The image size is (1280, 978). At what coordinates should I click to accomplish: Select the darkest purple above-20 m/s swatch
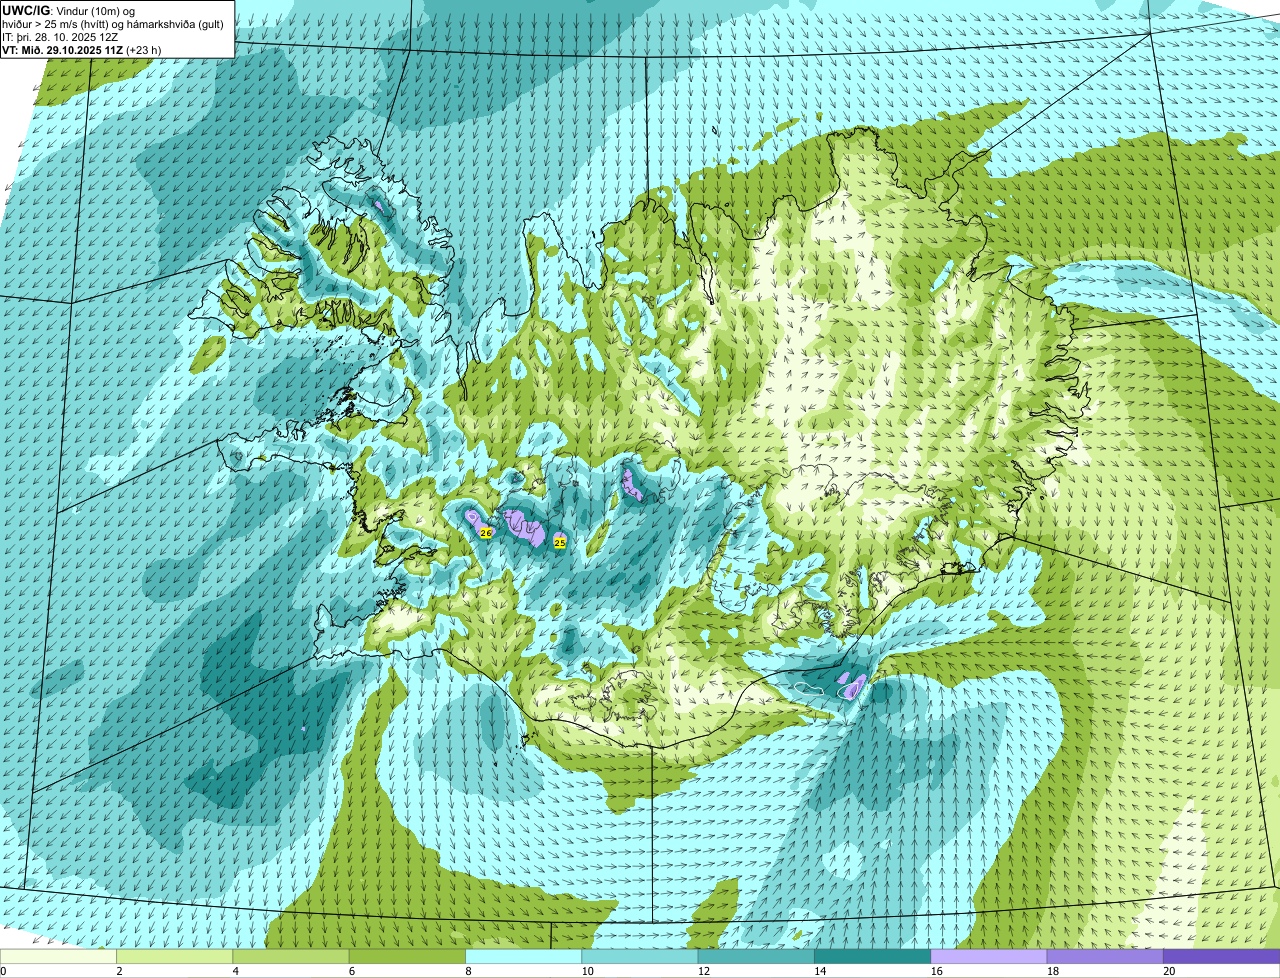pos(1222,956)
